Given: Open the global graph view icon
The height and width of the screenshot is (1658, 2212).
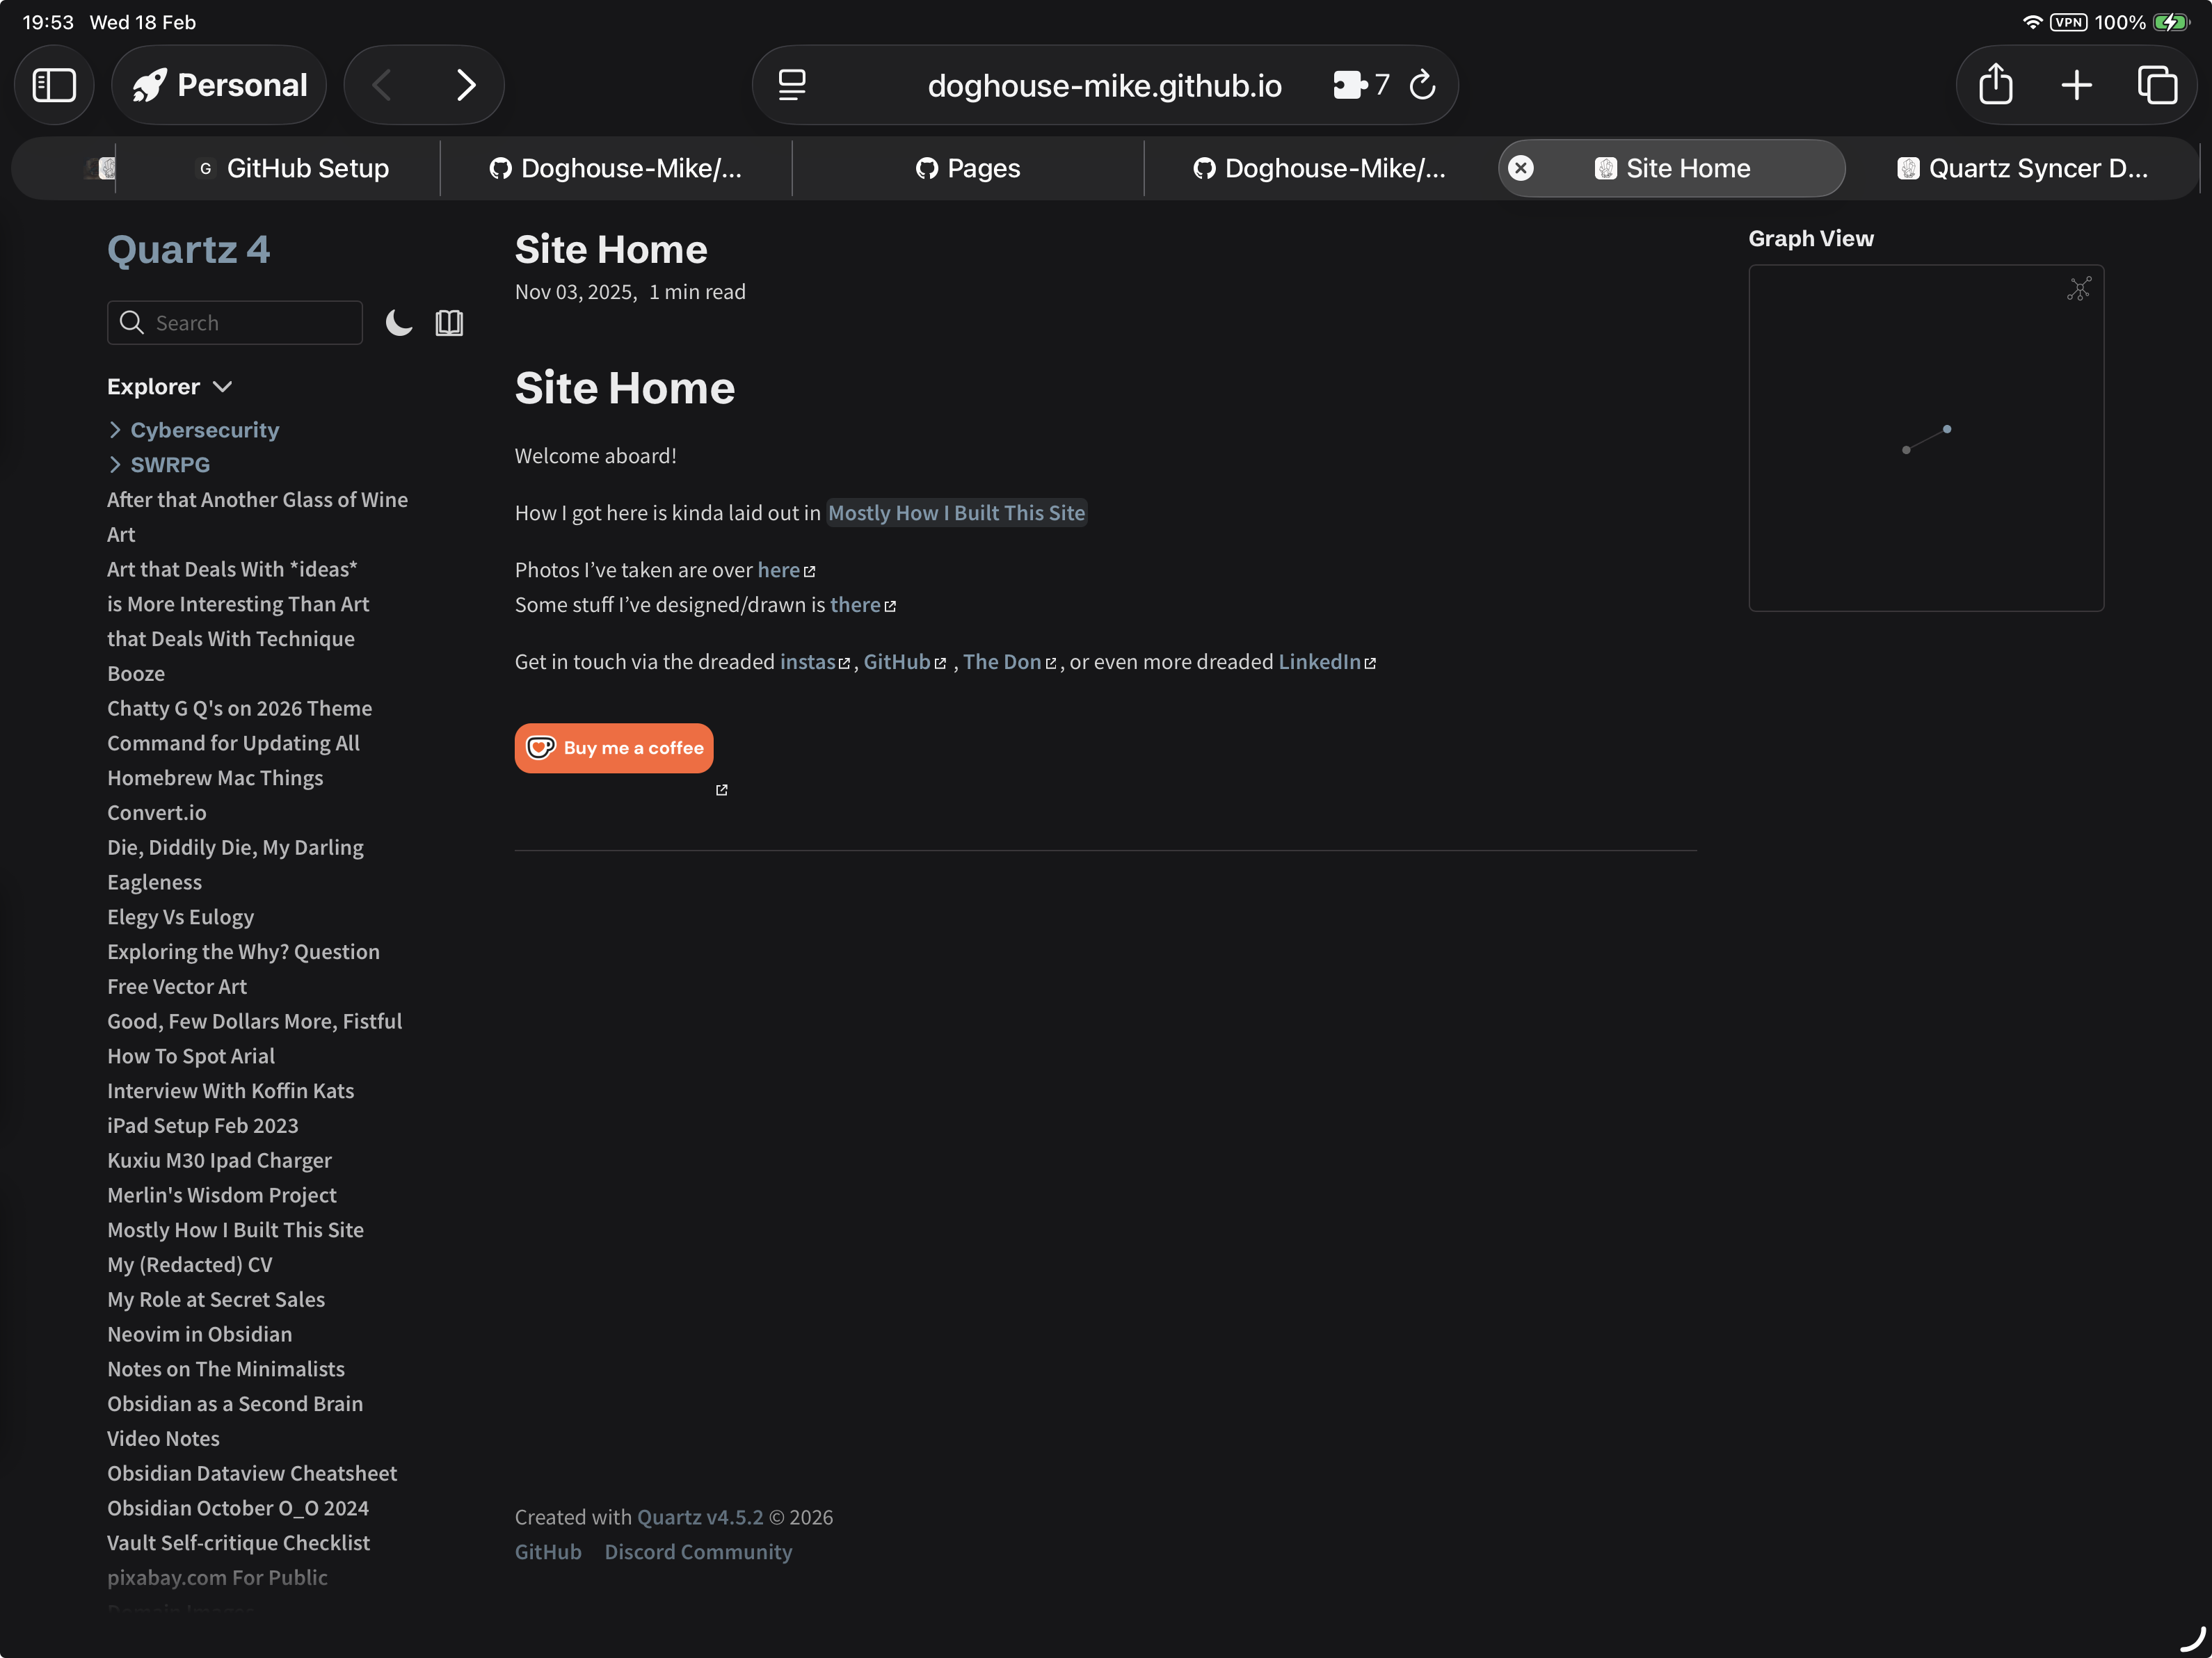Looking at the screenshot, I should click(x=2079, y=290).
